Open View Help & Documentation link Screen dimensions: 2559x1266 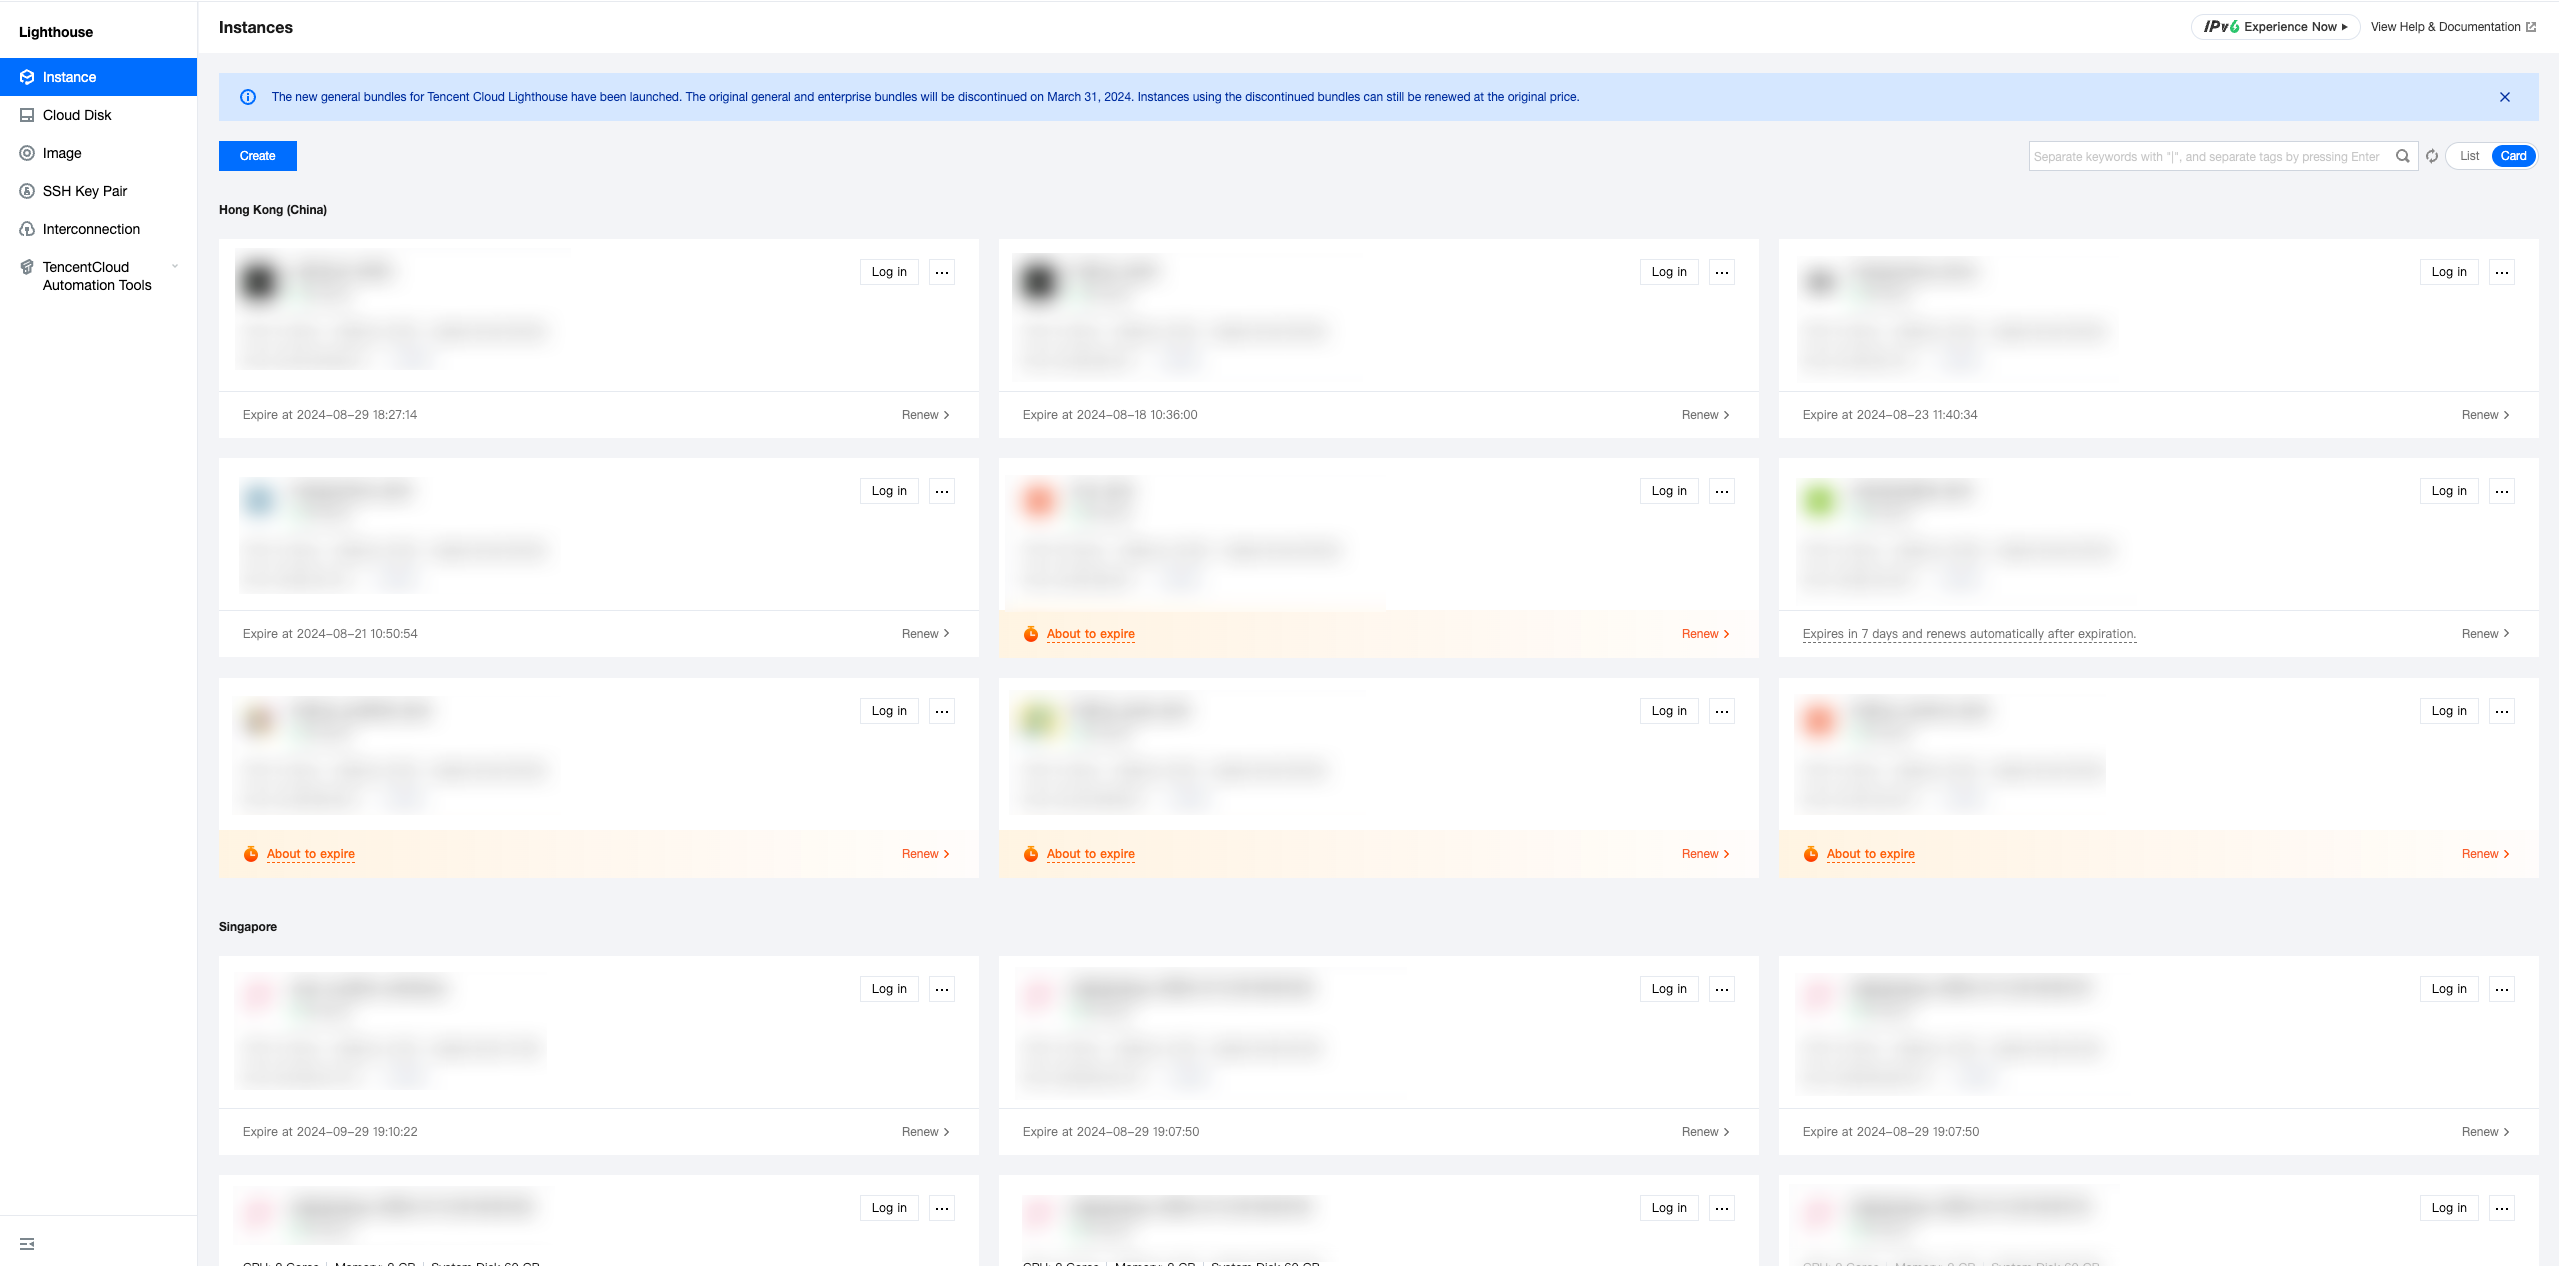click(2453, 27)
